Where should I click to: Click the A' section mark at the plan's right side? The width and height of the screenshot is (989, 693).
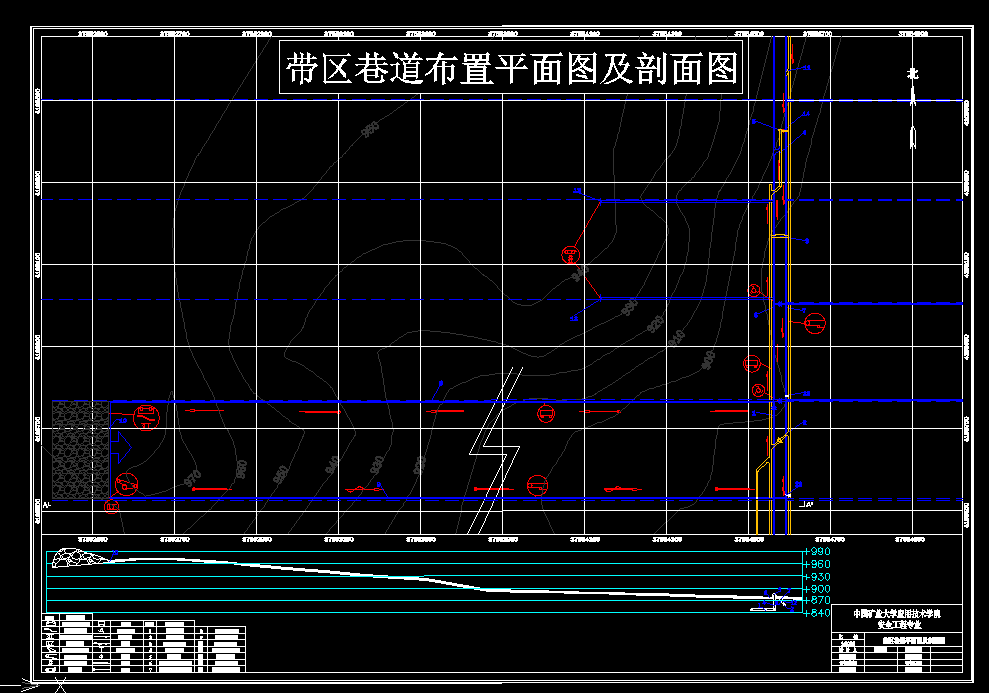807,504
